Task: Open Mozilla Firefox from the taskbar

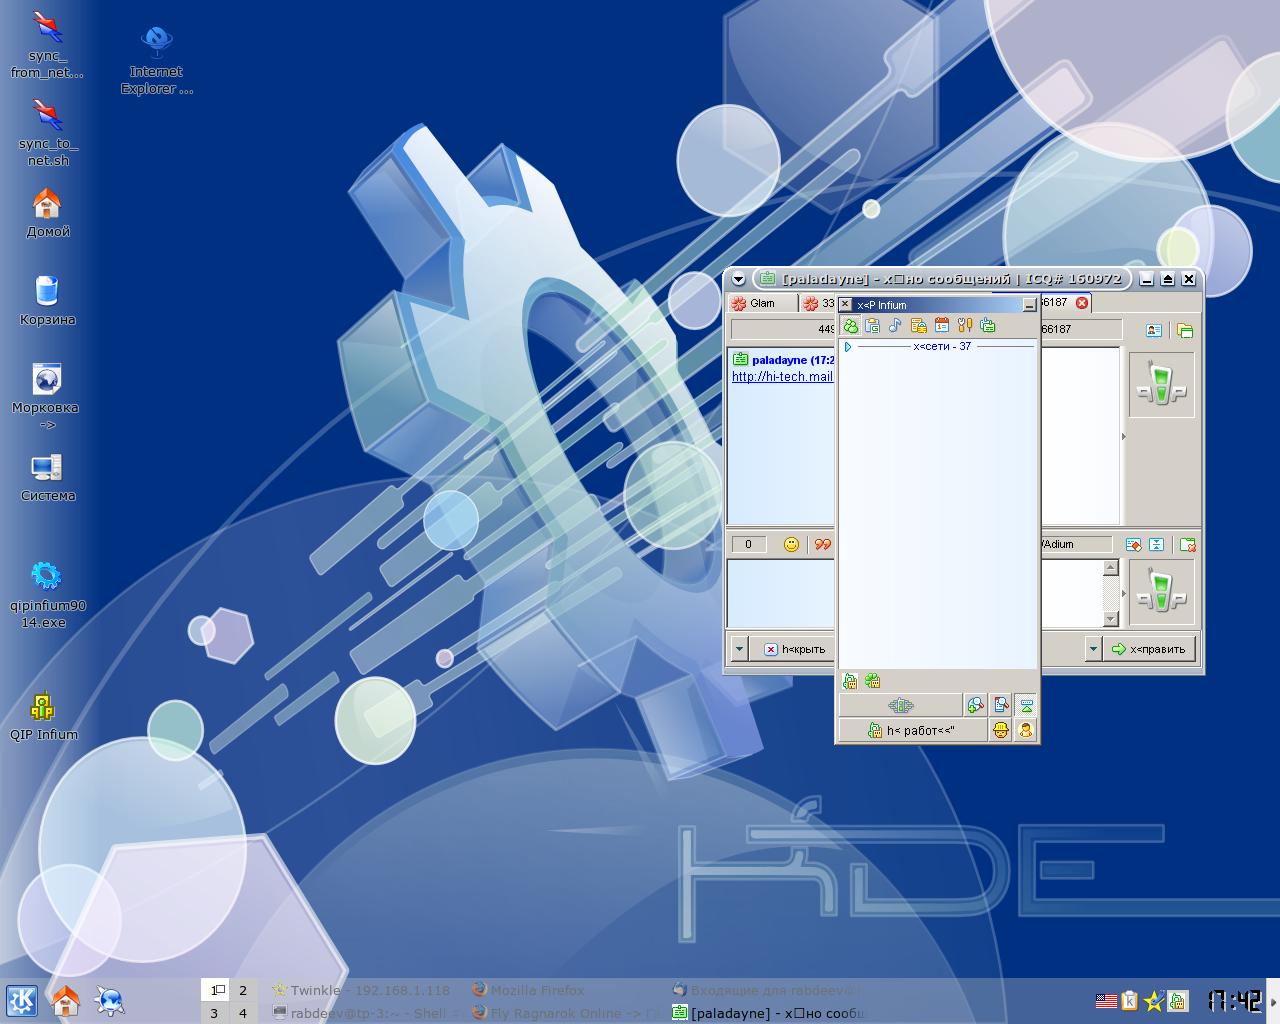Action: pos(529,990)
